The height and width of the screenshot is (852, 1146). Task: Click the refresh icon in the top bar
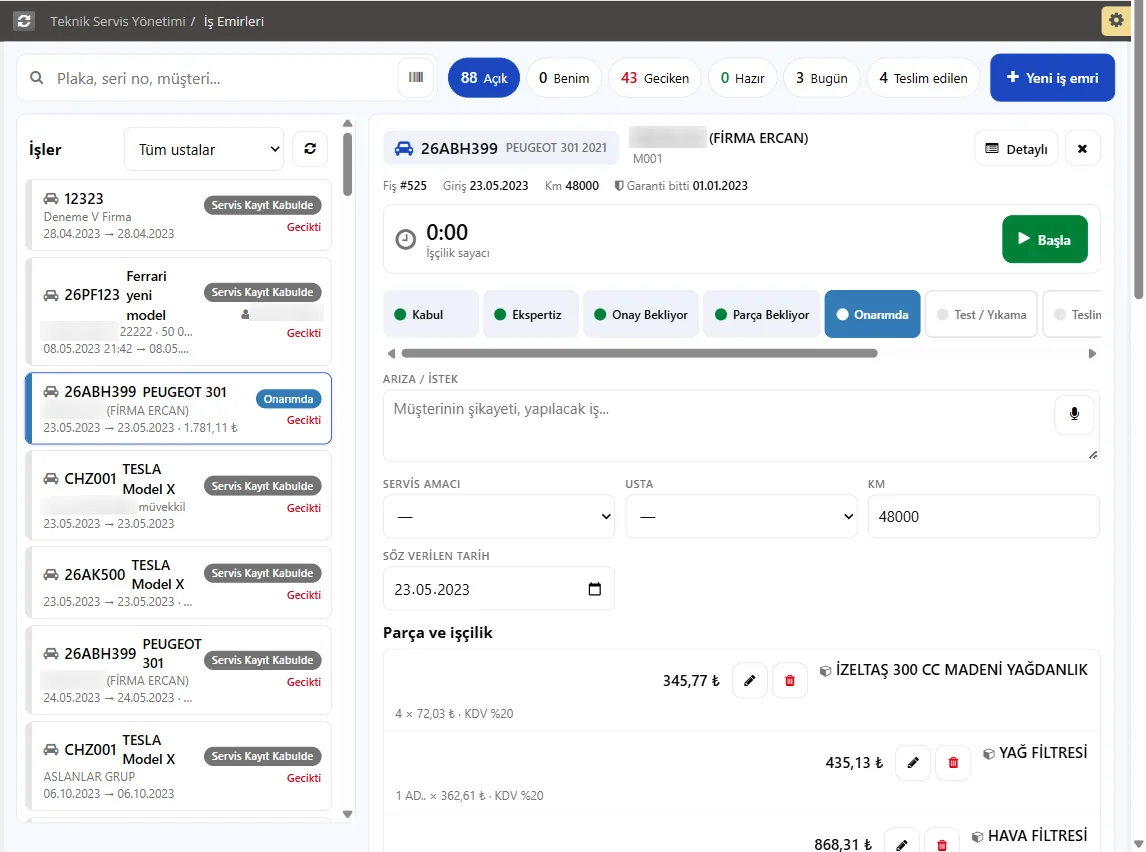click(x=24, y=20)
